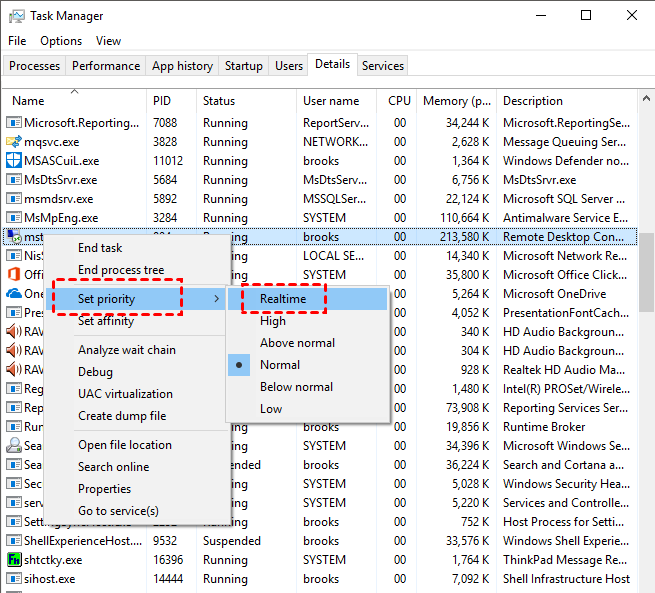Click the MSASCuiL.exe shield icon

[x=14, y=161]
